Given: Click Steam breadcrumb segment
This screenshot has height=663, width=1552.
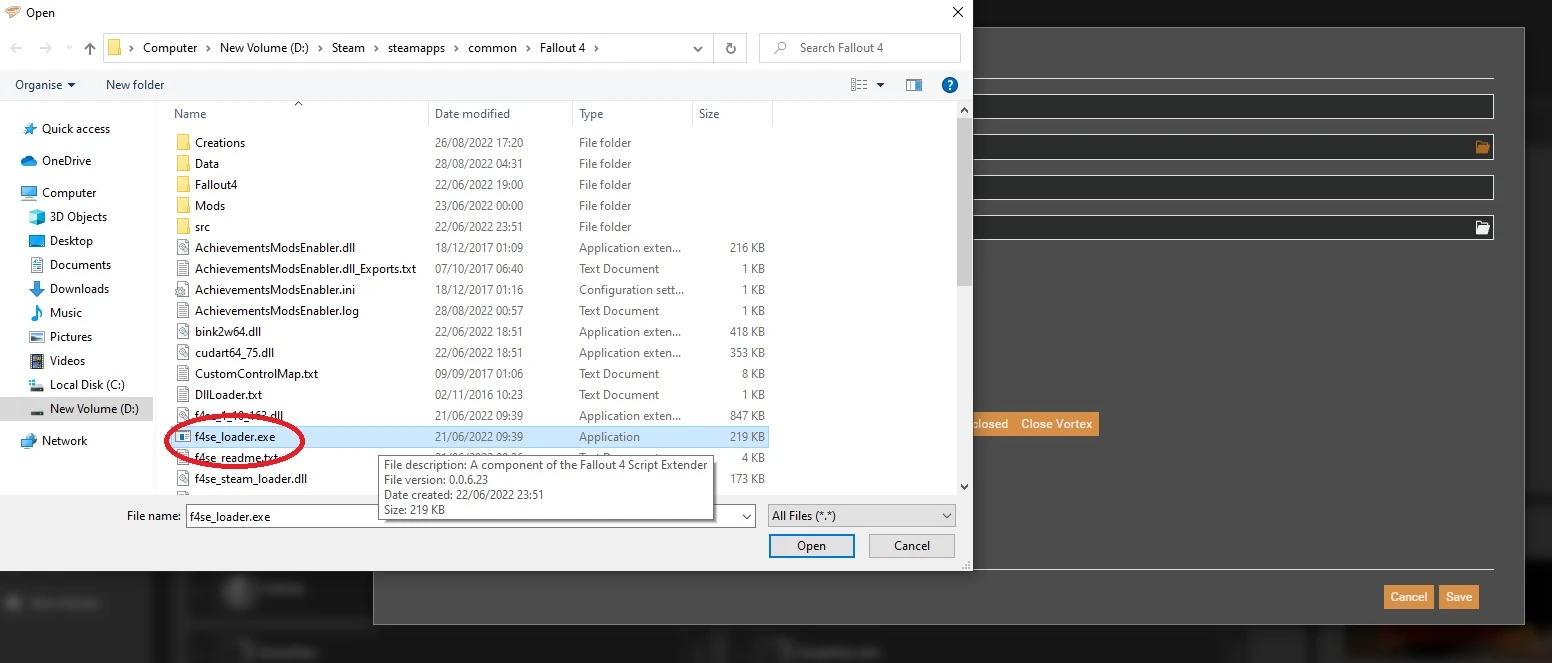Looking at the screenshot, I should [348, 48].
